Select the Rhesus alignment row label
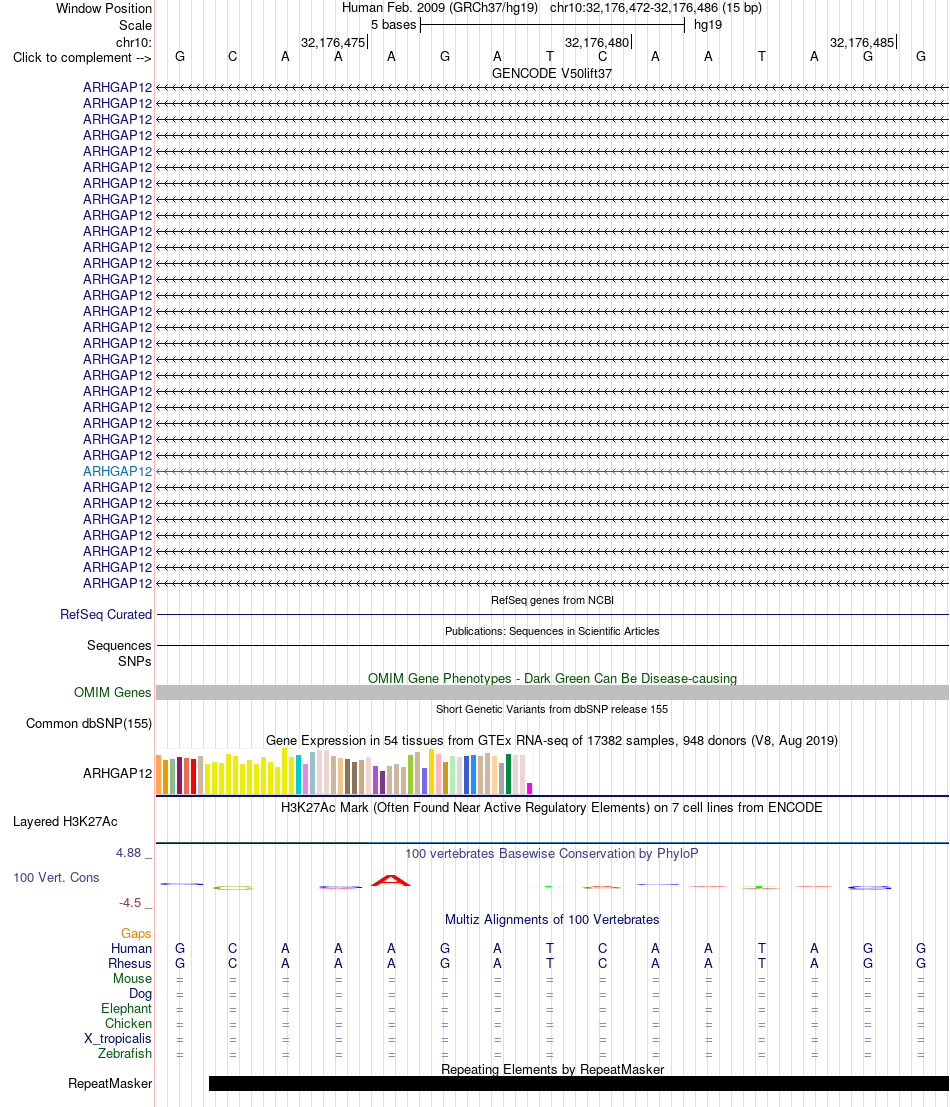Image resolution: width=950 pixels, height=1107 pixels. tap(130, 964)
